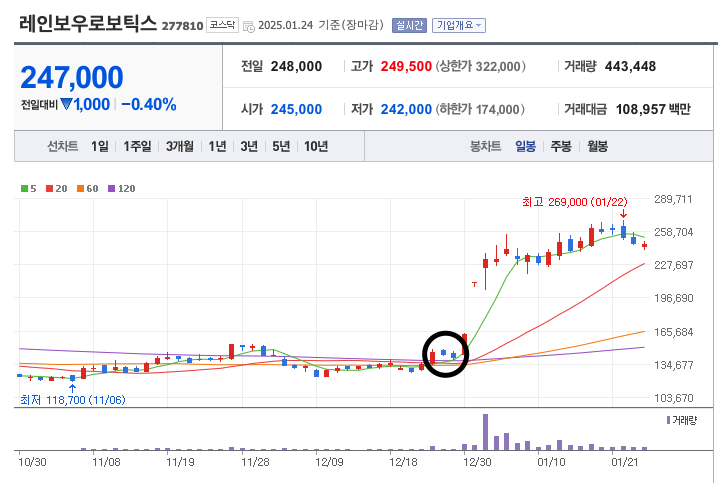Select the 1일 line chart period
This screenshot has width=718, height=483.
tap(99, 147)
